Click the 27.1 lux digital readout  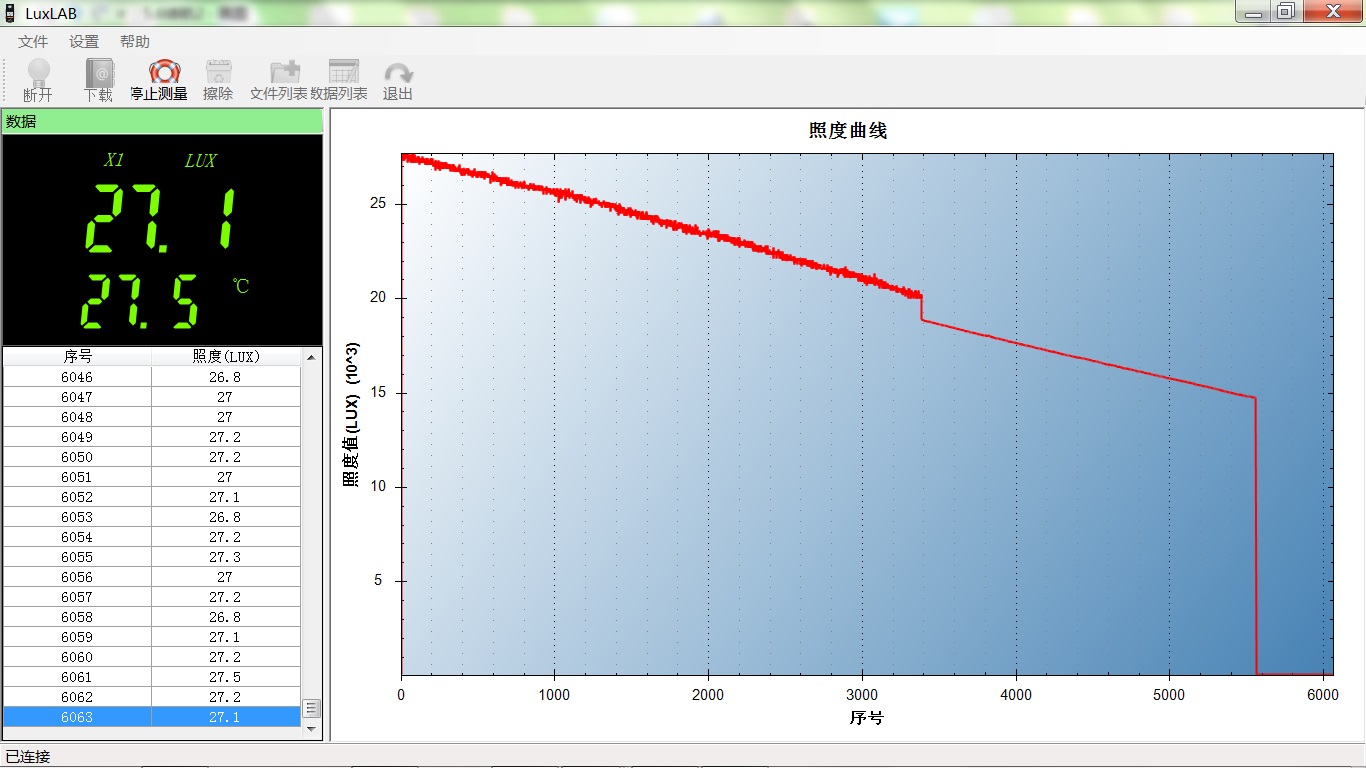pyautogui.click(x=161, y=219)
